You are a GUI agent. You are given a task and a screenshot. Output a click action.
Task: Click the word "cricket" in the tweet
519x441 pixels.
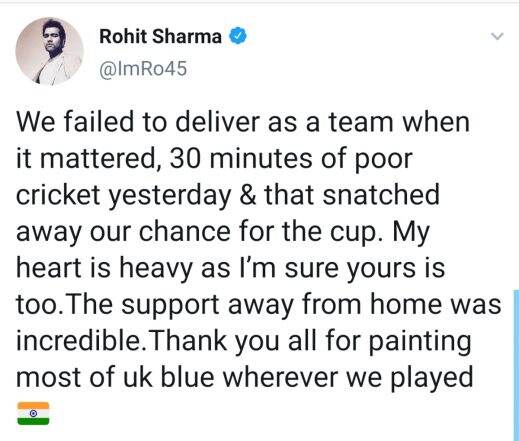(58, 195)
